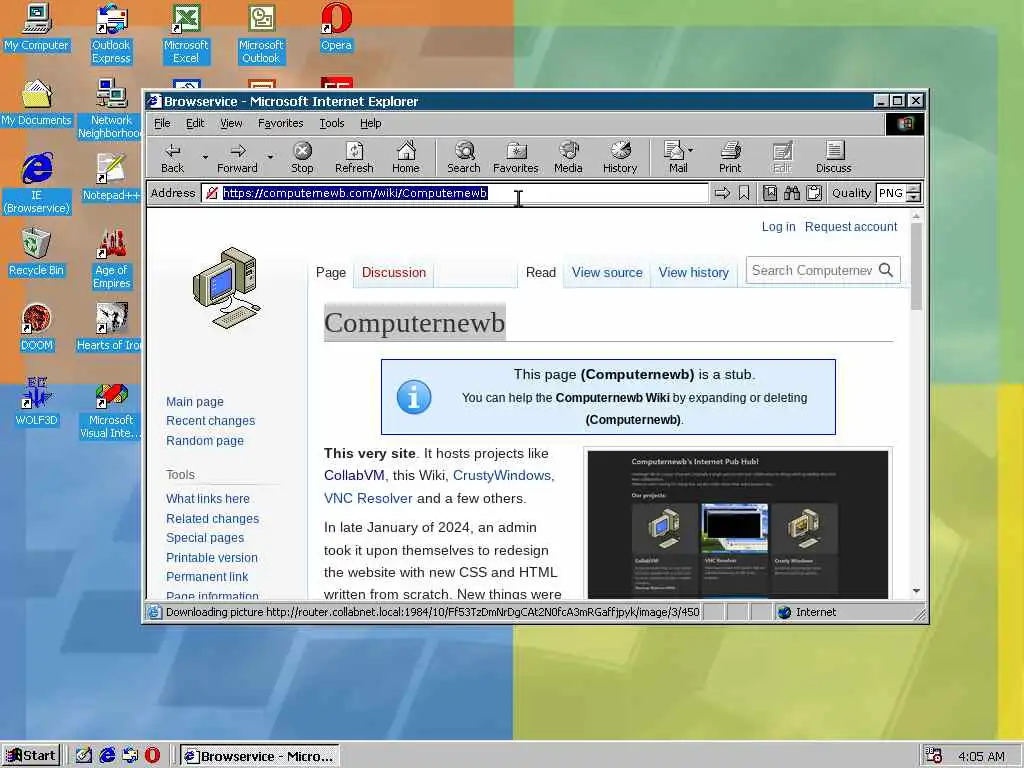The height and width of the screenshot is (768, 1024).
Task: Follow the VNC Resolver link
Action: coord(368,499)
